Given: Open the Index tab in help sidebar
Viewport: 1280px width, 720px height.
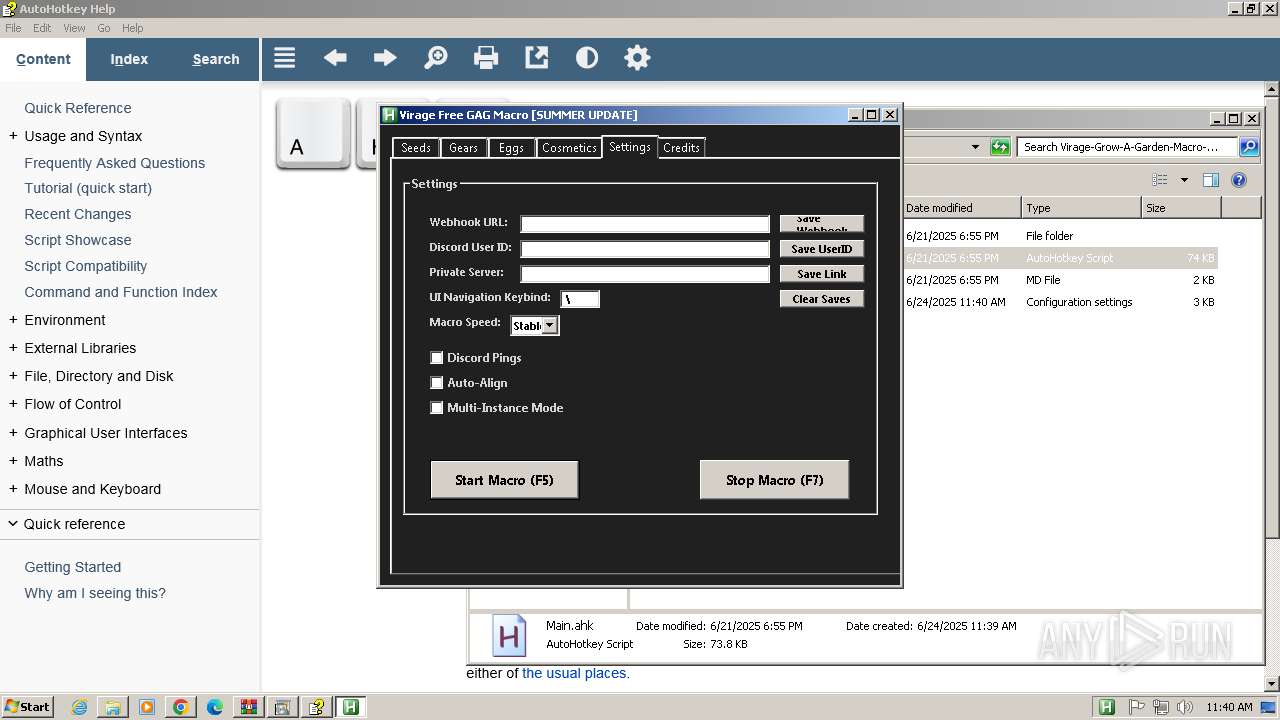Looking at the screenshot, I should [x=129, y=59].
